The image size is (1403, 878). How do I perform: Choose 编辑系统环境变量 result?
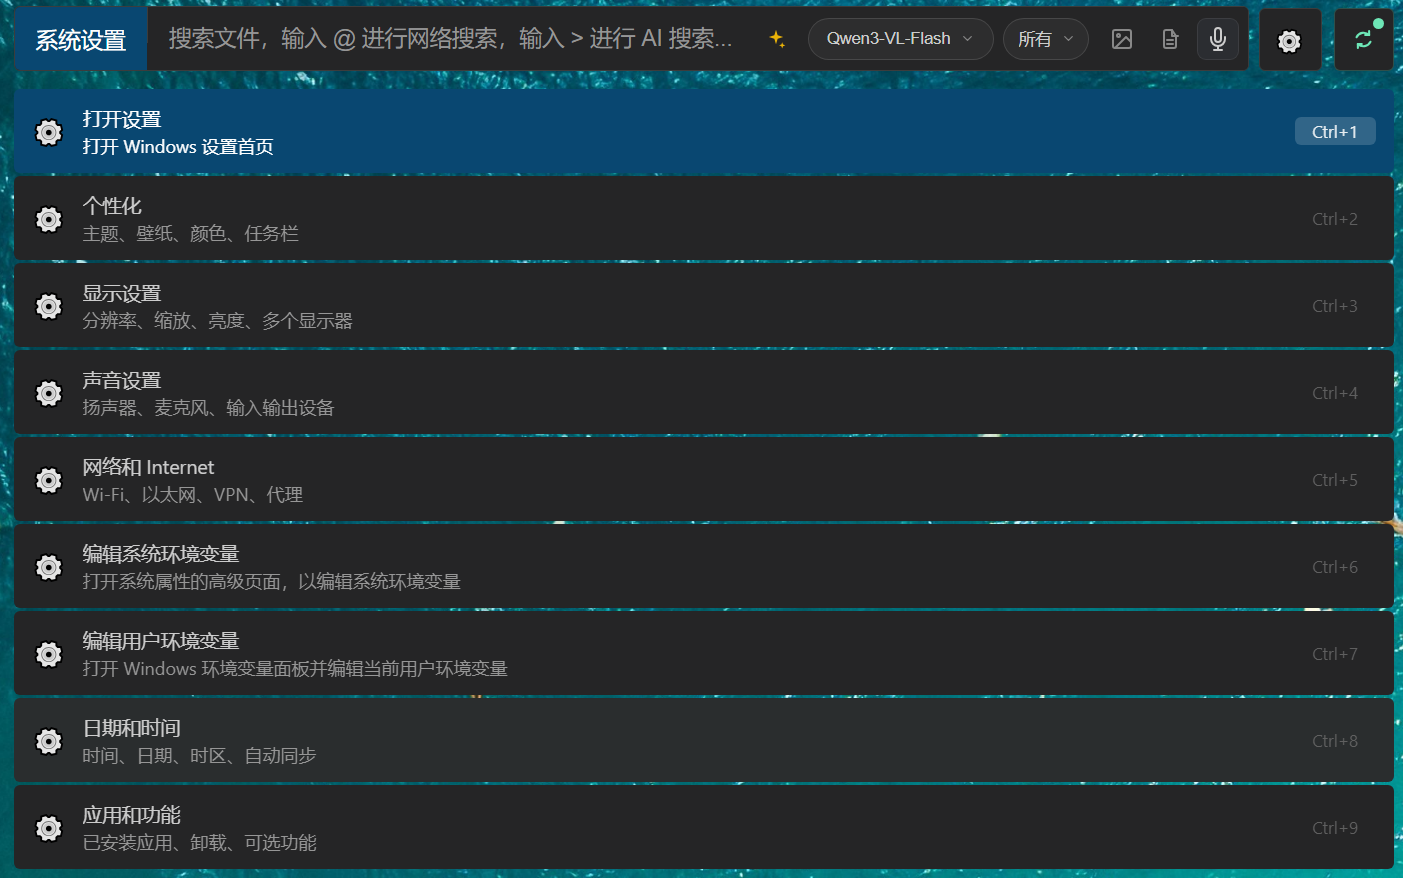704,567
